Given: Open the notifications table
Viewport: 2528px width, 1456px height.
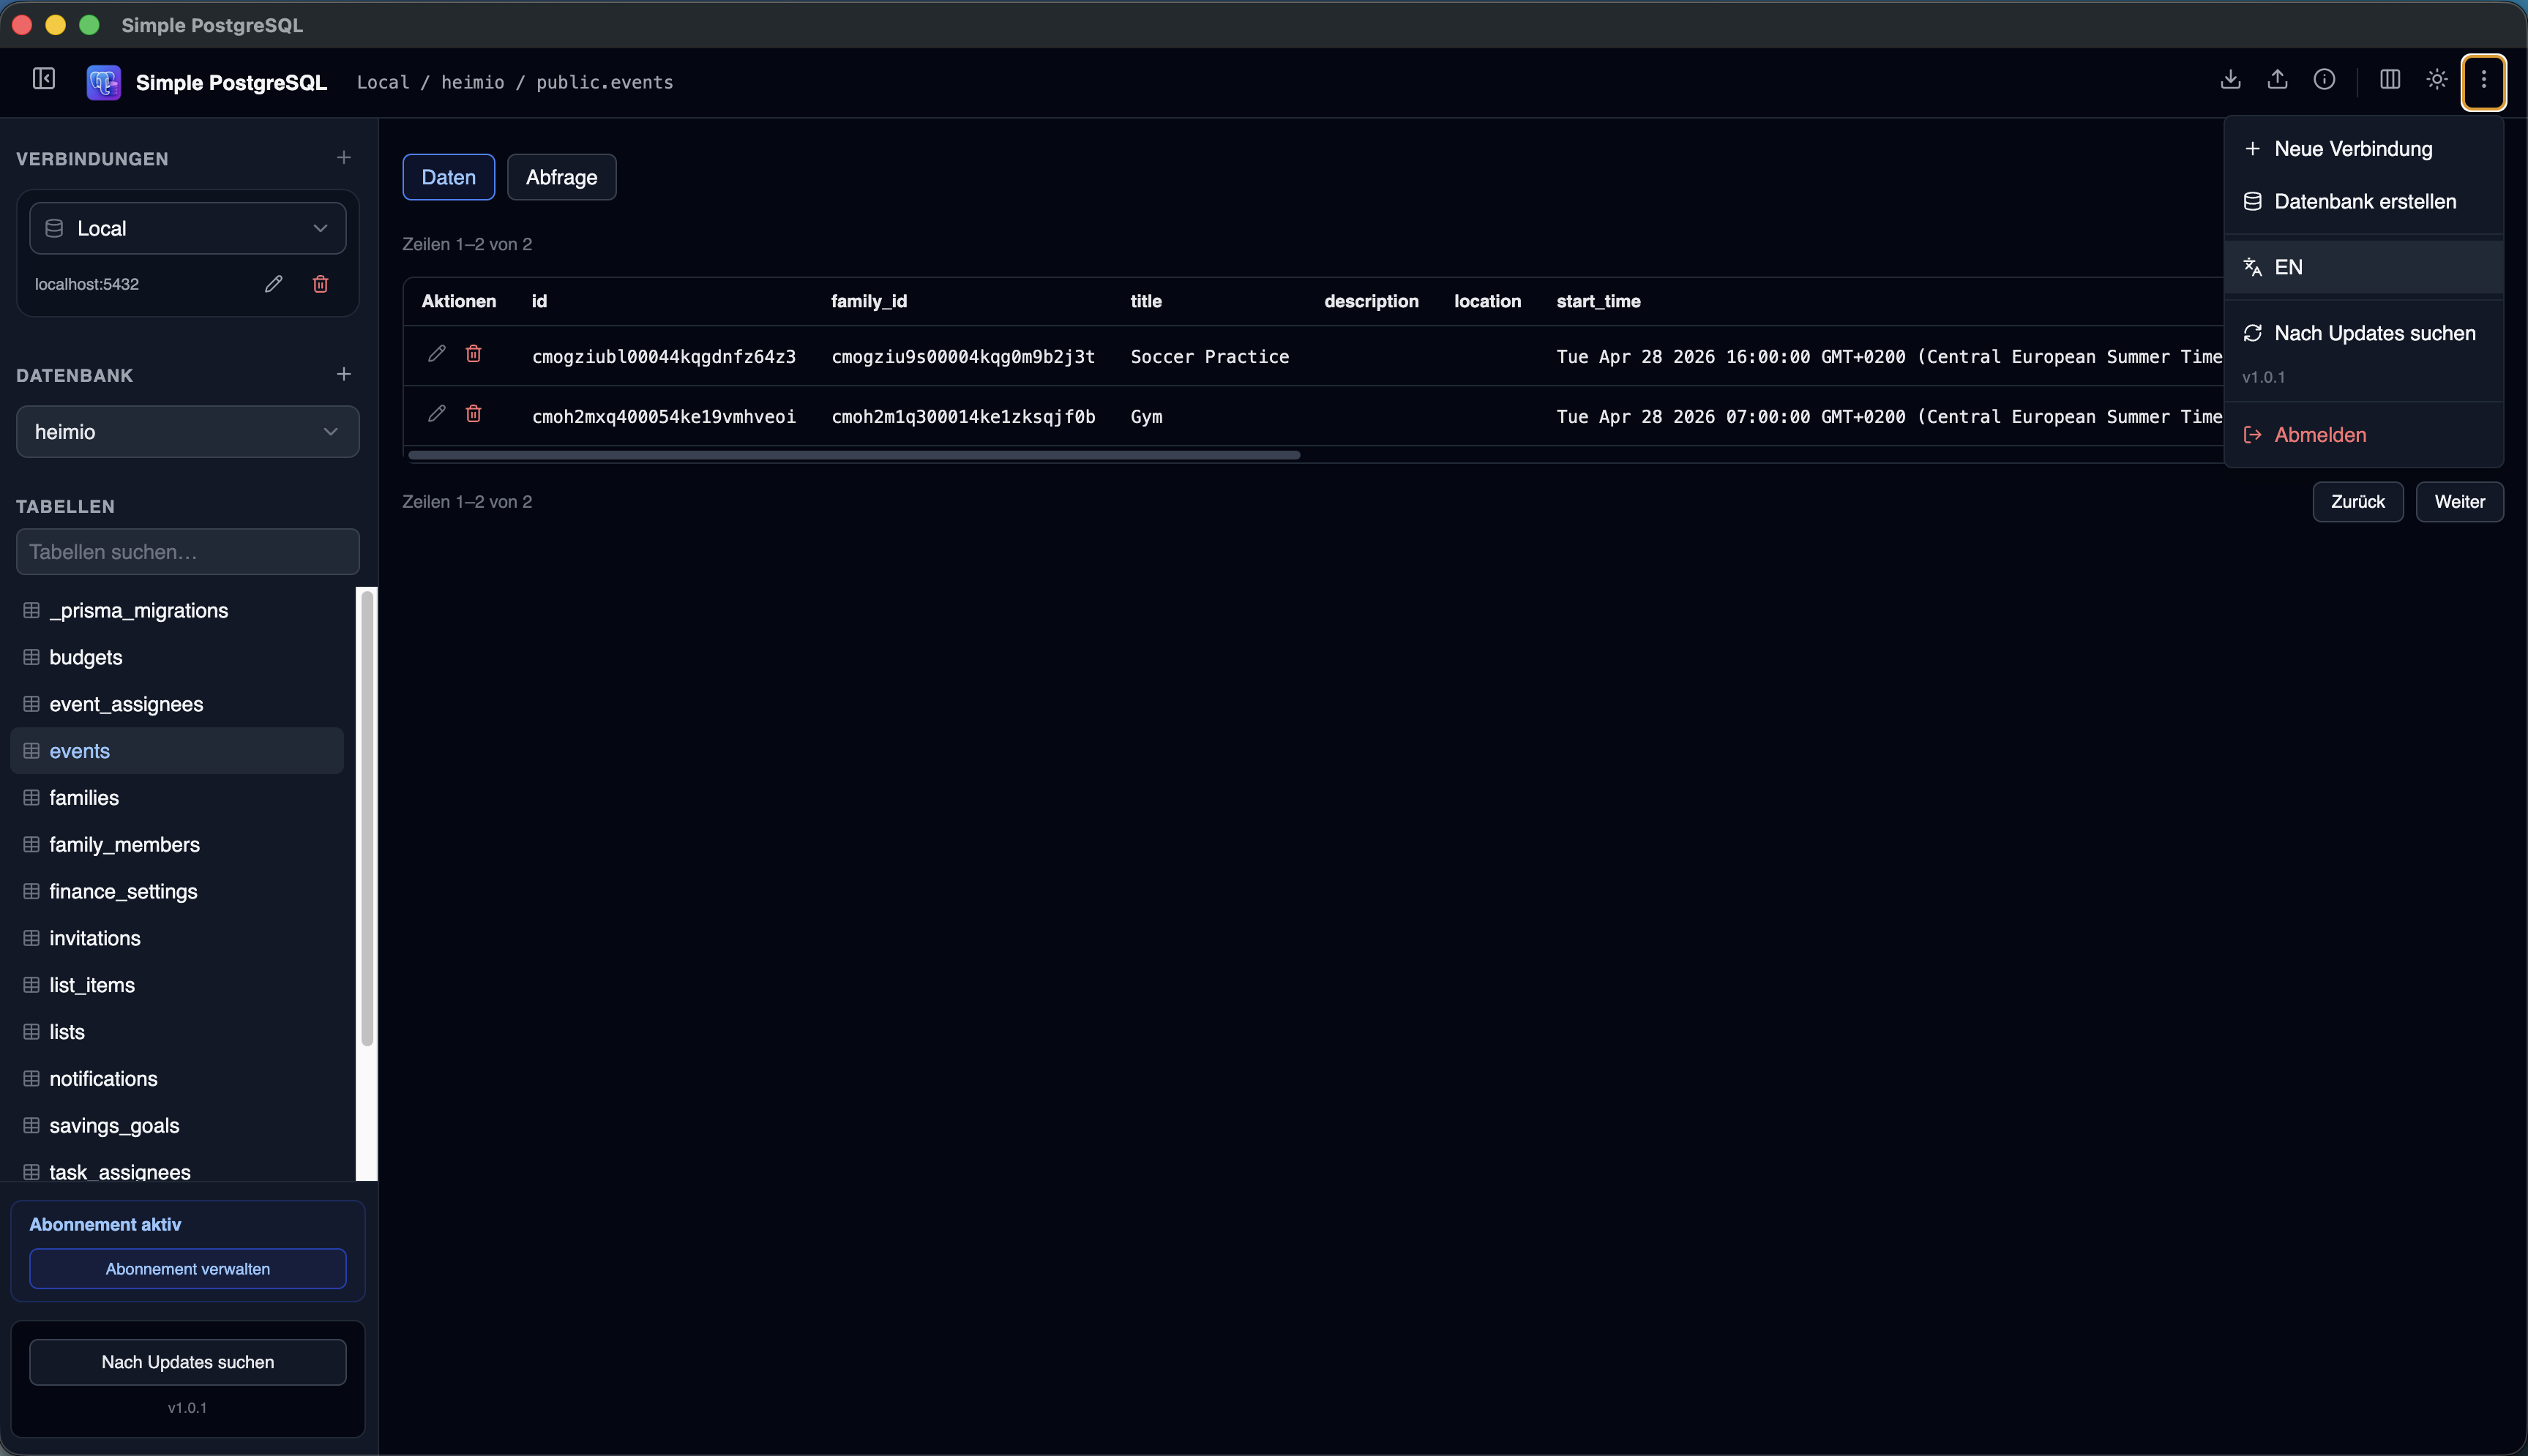Looking at the screenshot, I should coord(177,1079).
